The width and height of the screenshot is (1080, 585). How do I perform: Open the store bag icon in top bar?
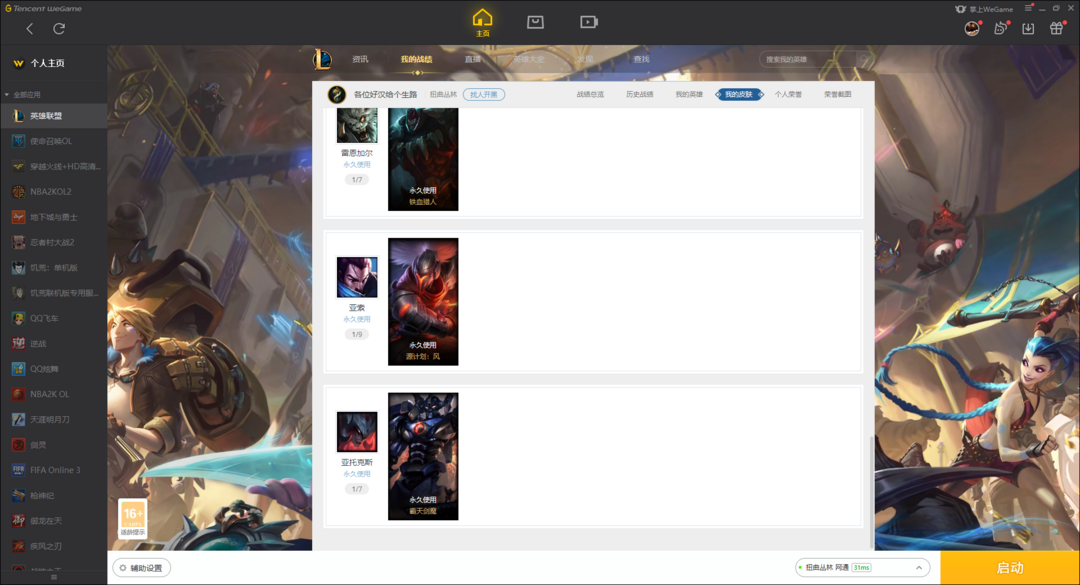tap(535, 22)
